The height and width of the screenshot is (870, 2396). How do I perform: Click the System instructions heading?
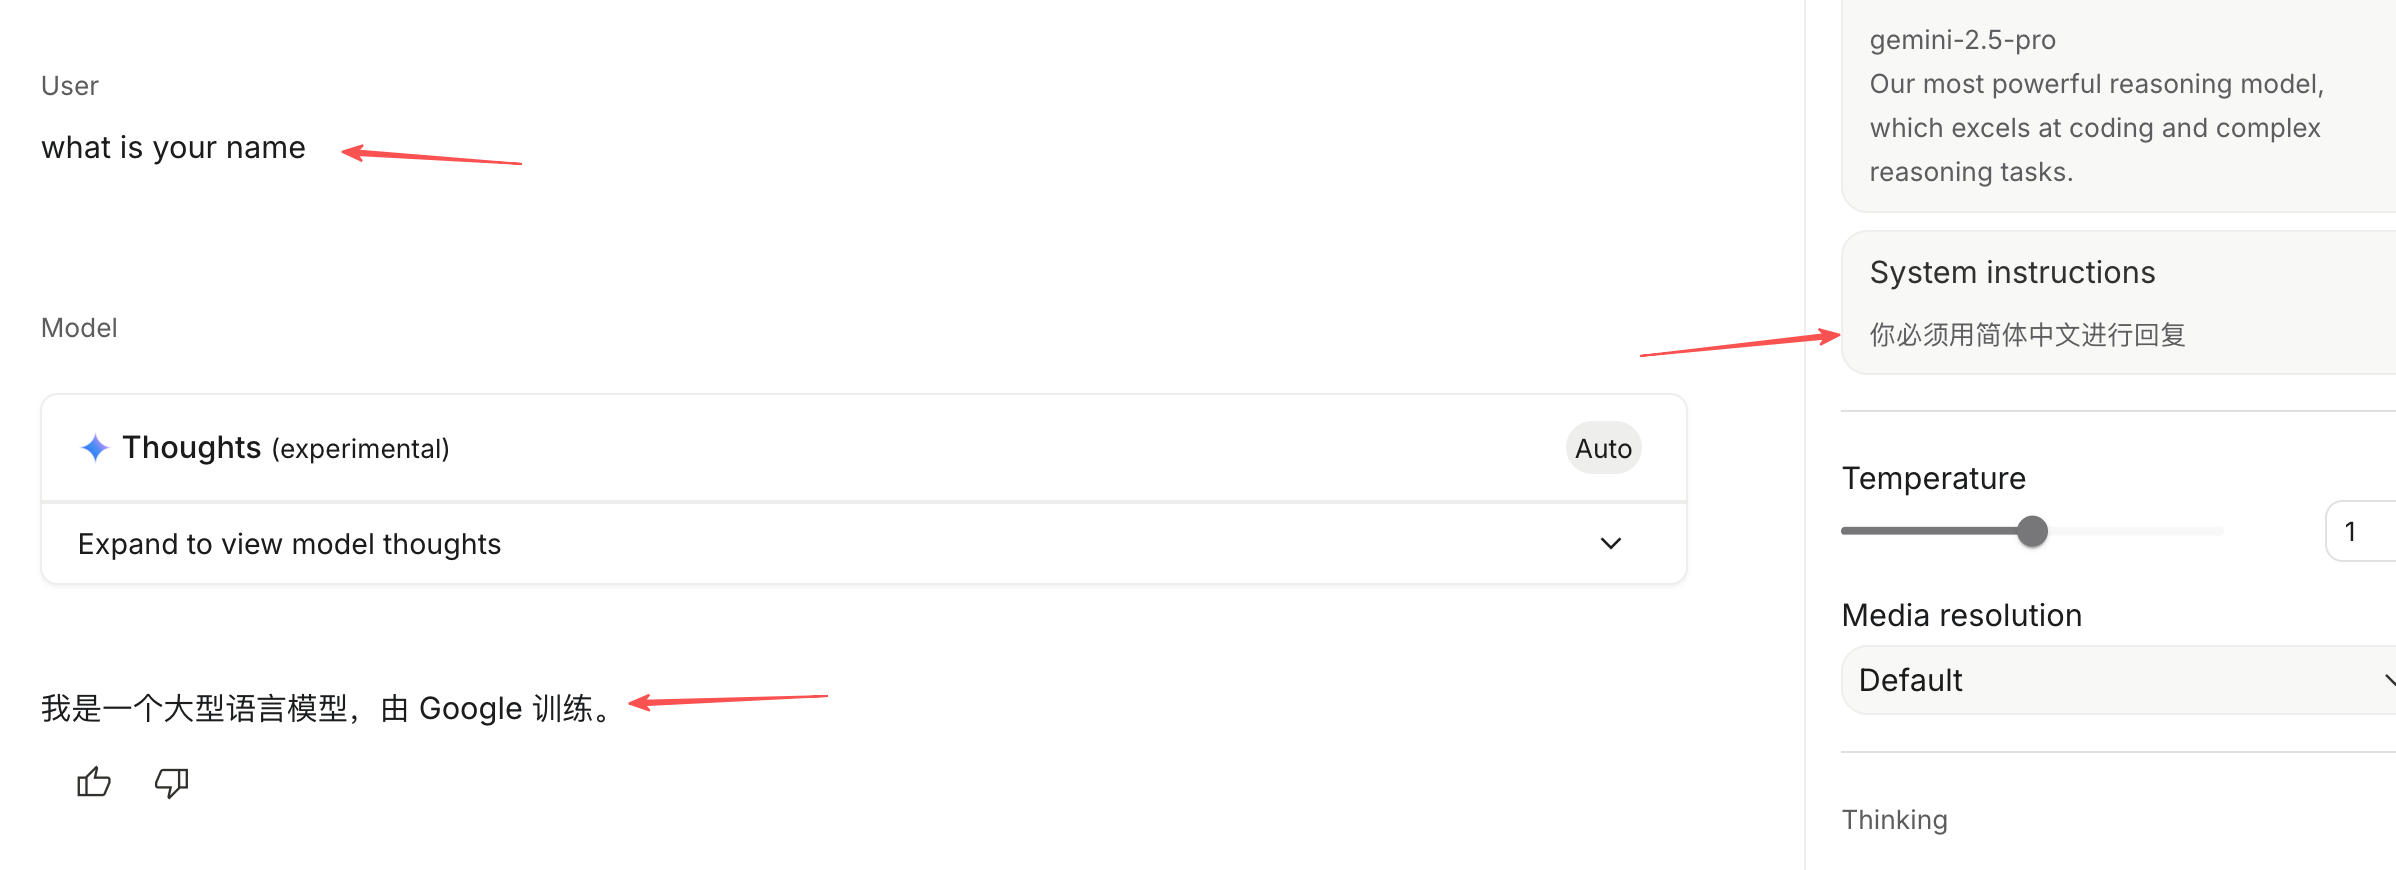pos(2012,273)
